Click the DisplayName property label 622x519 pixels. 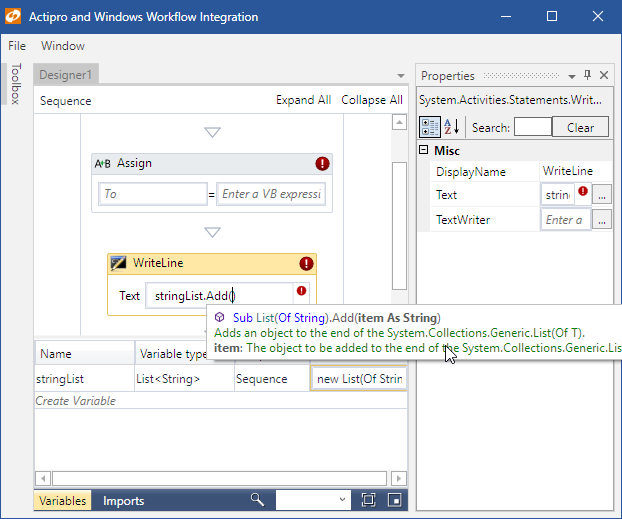tap(470, 172)
